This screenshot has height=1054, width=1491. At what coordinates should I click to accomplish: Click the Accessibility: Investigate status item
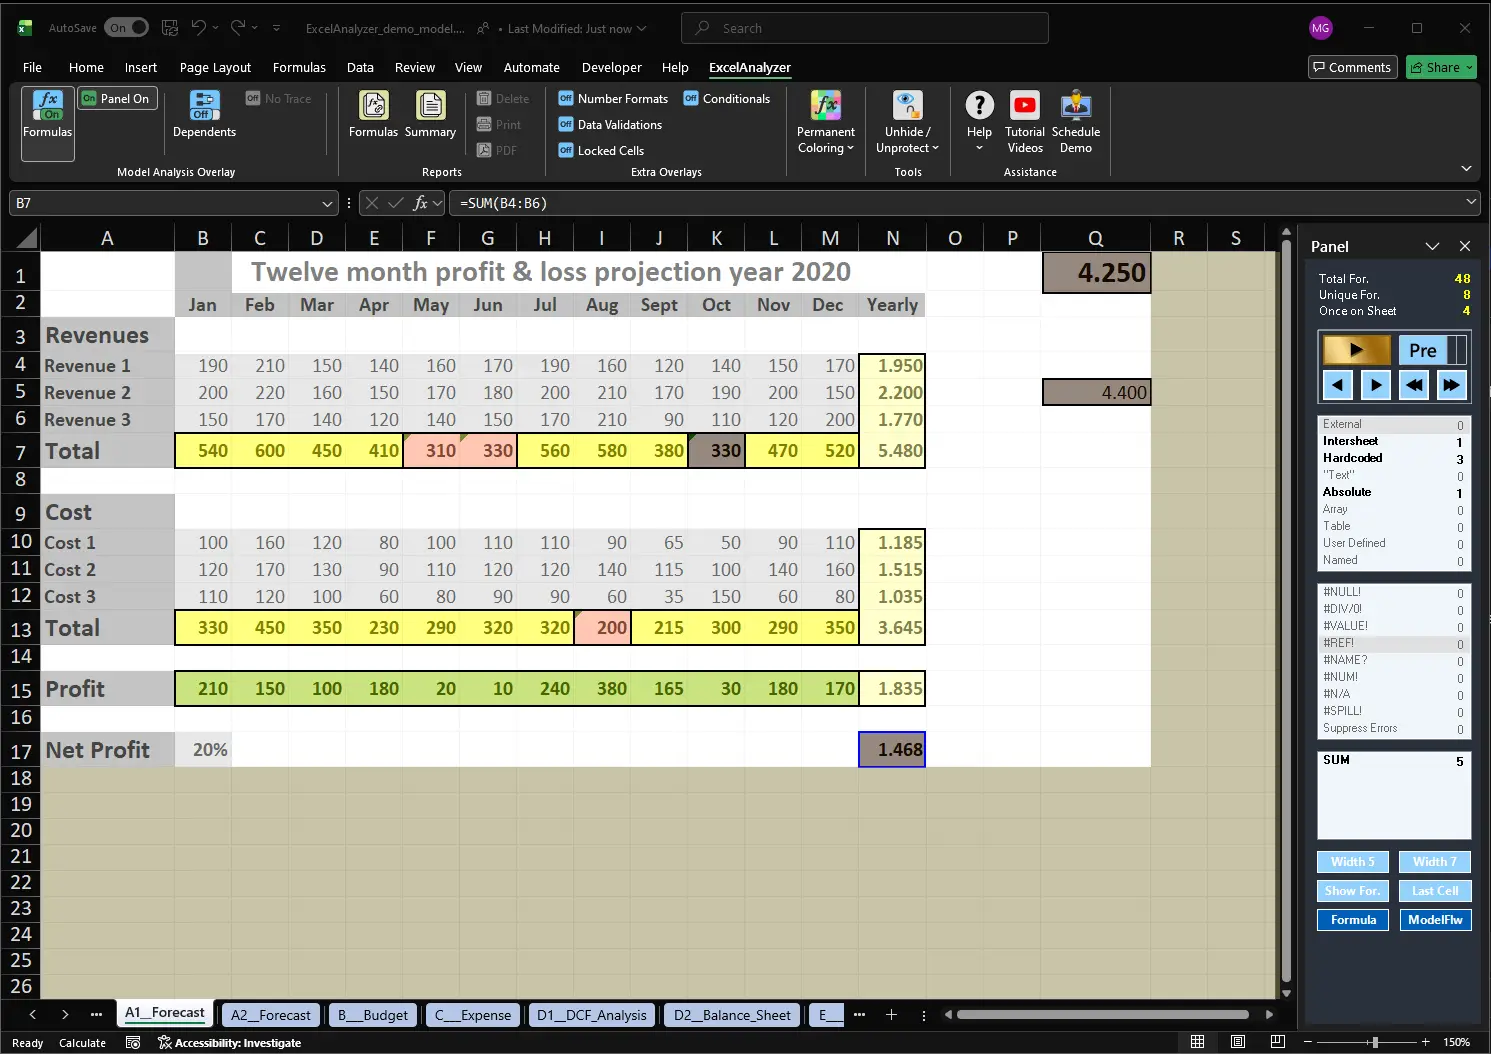coord(229,1043)
